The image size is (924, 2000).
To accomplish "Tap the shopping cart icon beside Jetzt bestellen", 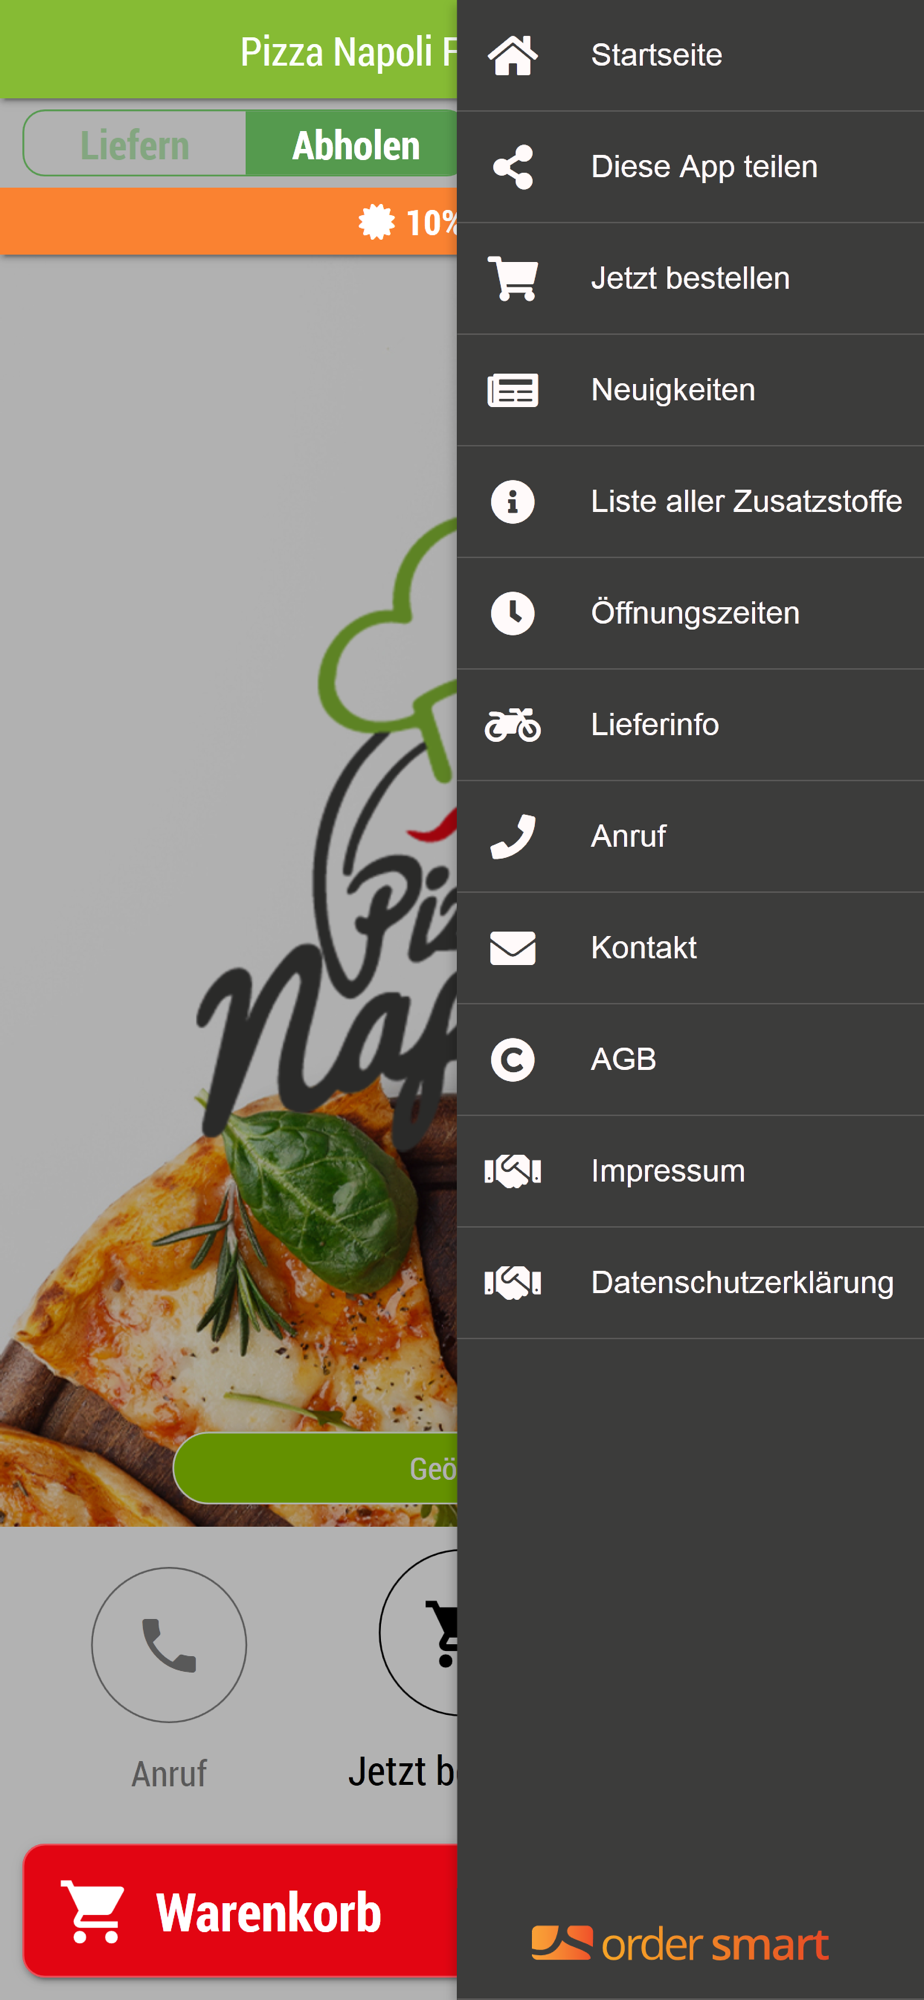I will 513,279.
